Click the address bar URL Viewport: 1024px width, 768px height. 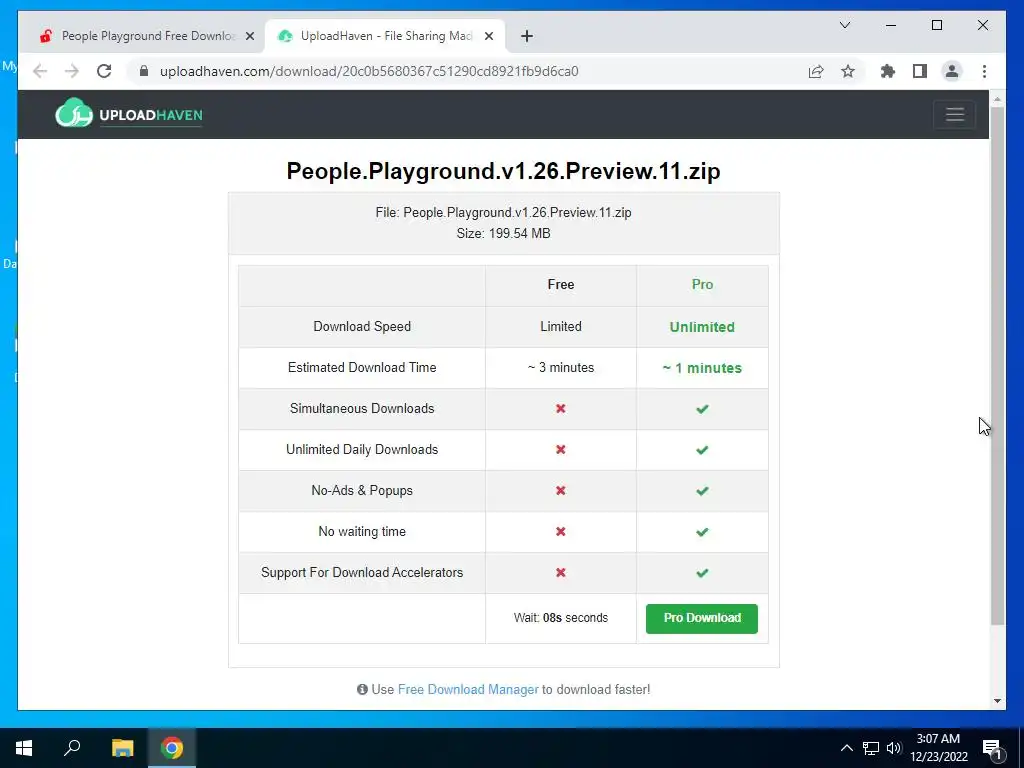click(369, 71)
